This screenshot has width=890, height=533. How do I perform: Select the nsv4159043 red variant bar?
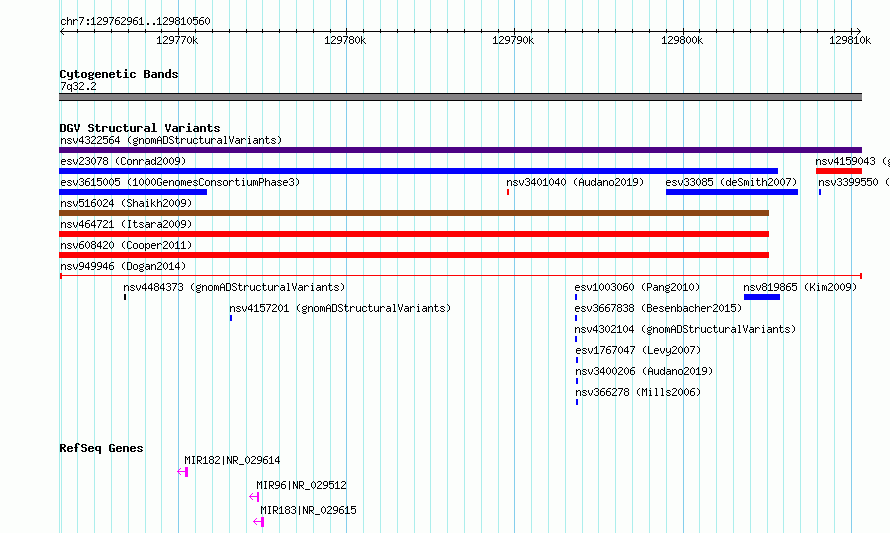click(x=838, y=171)
